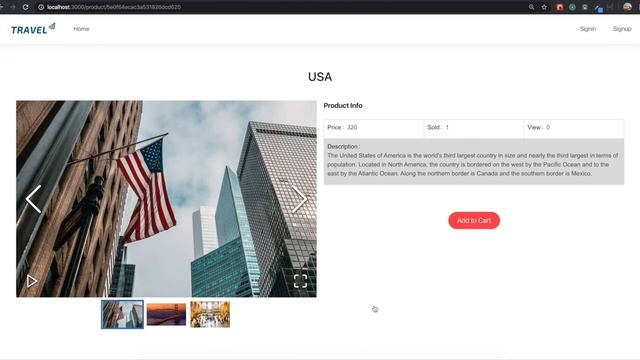The height and width of the screenshot is (360, 640).
Task: Open the Signin page
Action: coord(588,29)
